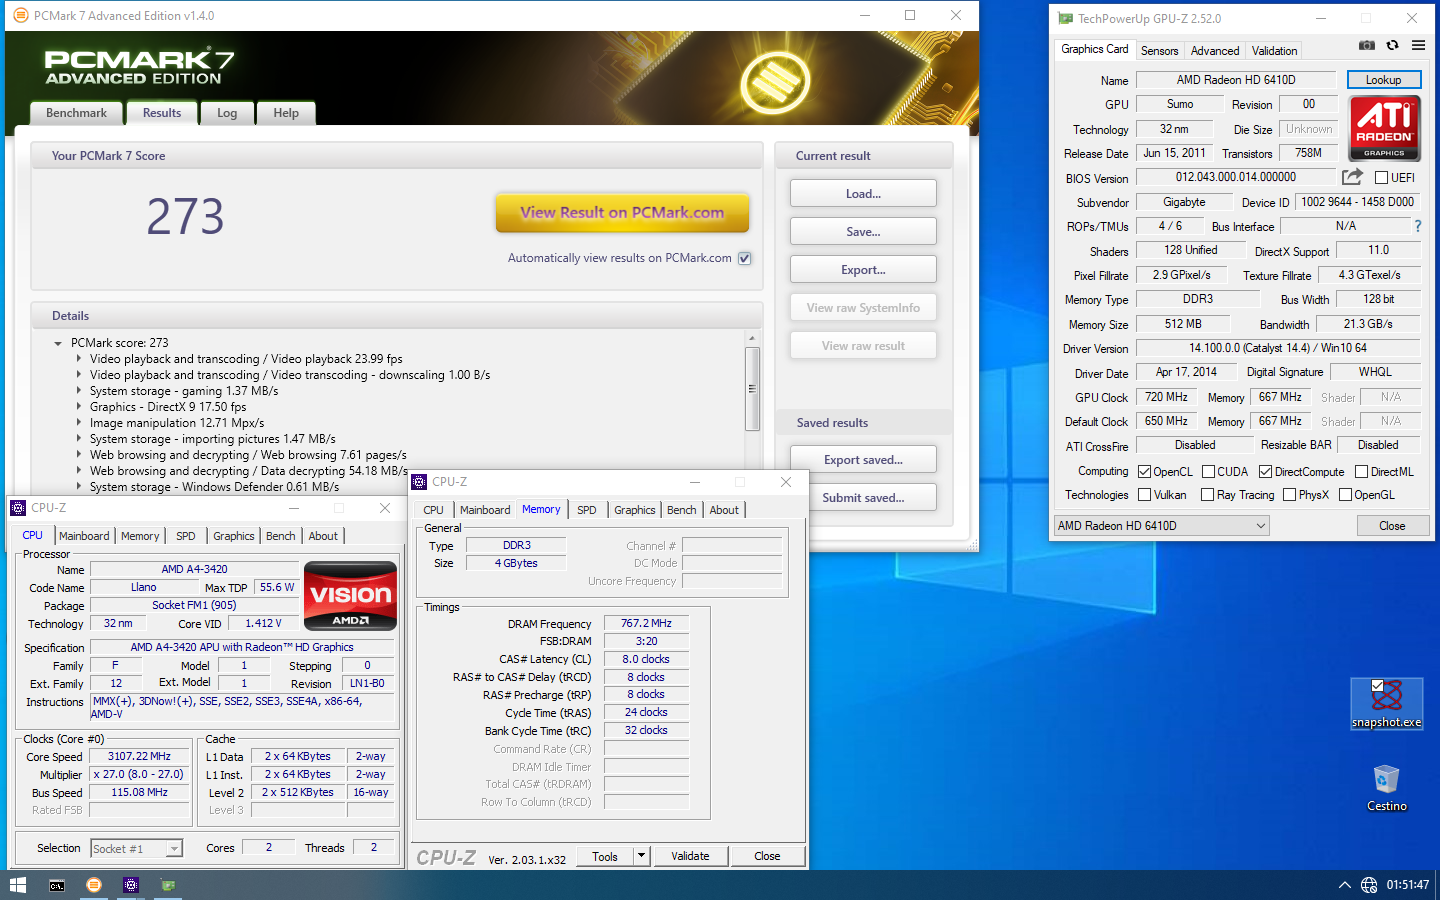Toggle automatically view results on PCMark.com

[x=745, y=258]
